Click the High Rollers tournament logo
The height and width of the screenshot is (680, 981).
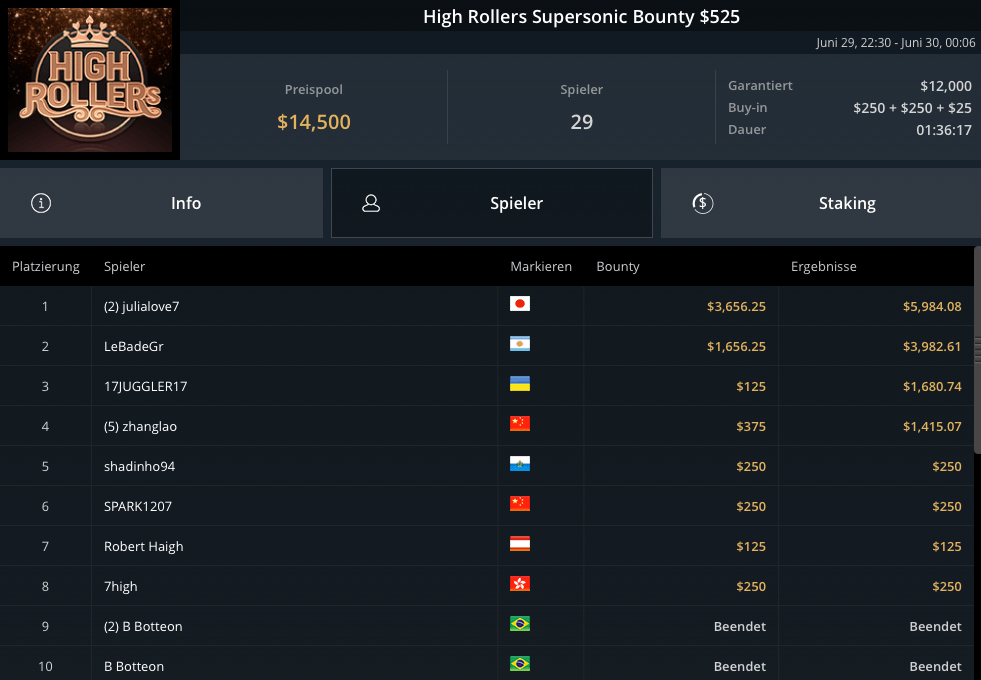click(x=90, y=81)
